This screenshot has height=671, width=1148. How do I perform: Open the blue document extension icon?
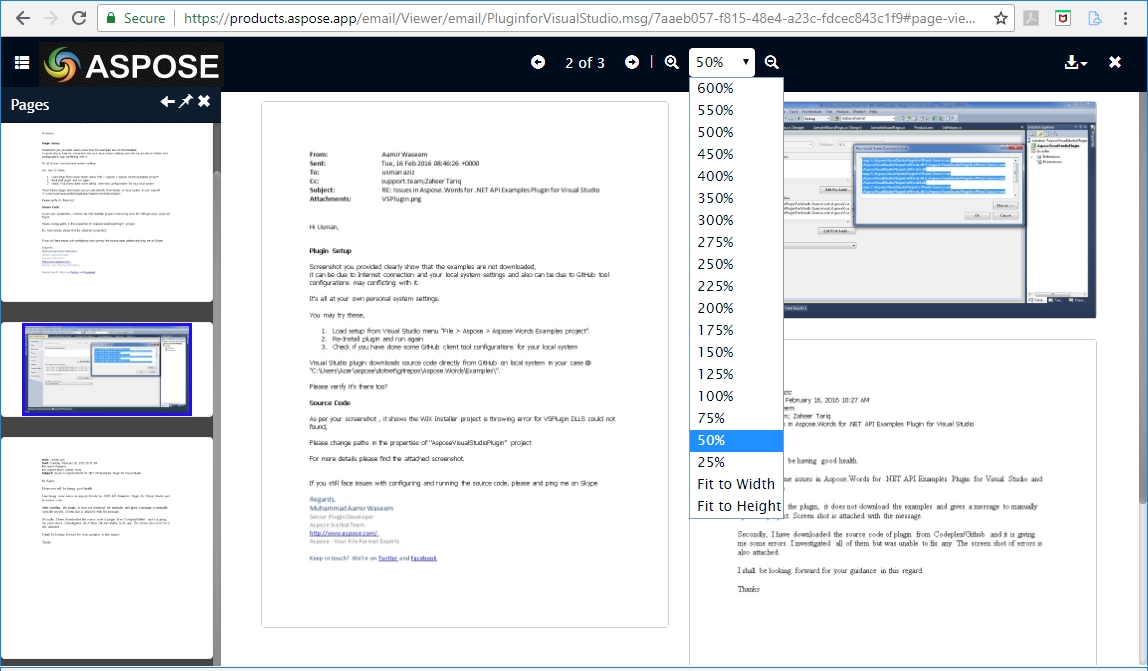tap(1095, 18)
